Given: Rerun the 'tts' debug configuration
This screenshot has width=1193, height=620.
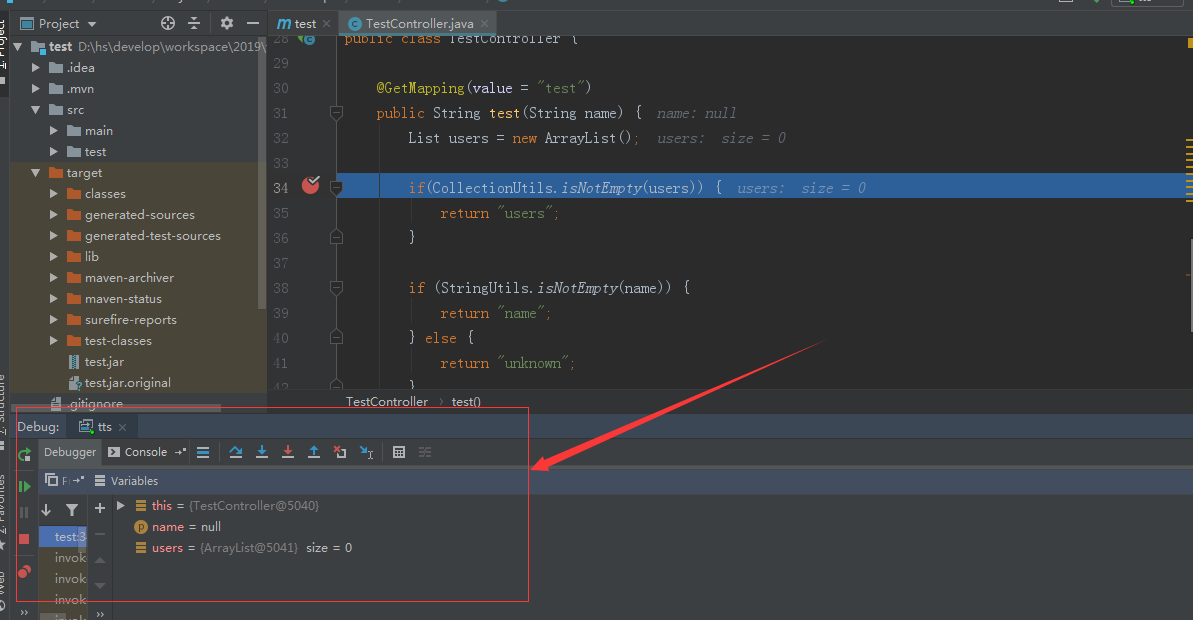Looking at the screenshot, I should tap(23, 453).
